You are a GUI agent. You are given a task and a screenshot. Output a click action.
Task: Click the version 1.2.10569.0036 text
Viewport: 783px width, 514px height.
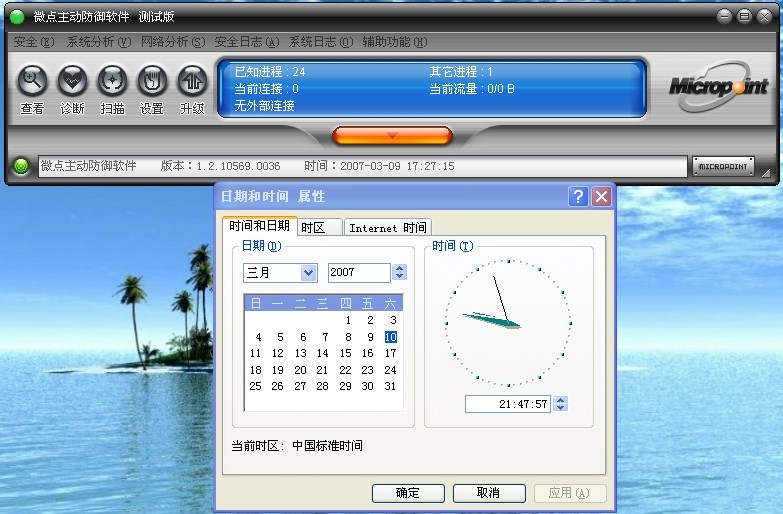point(220,166)
